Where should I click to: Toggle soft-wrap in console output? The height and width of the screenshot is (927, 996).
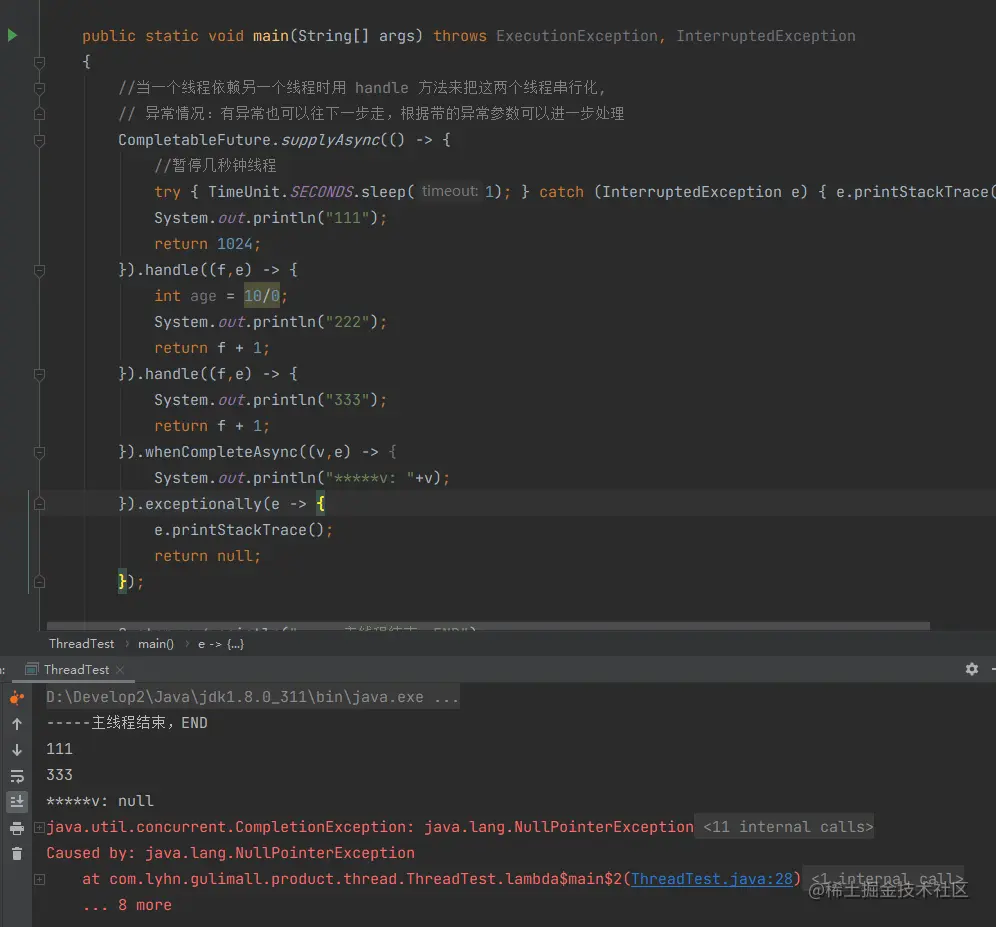[17, 776]
